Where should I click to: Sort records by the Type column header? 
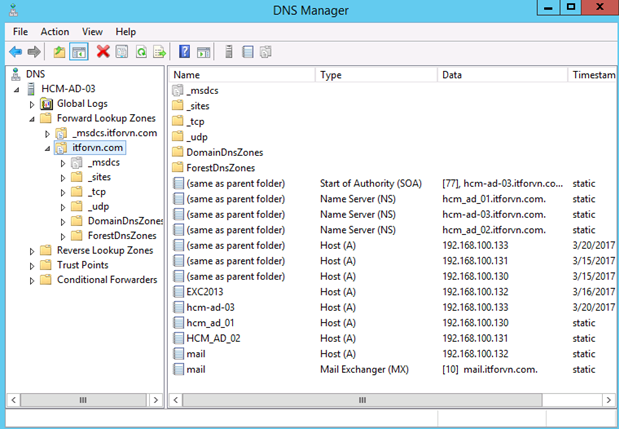(375, 75)
